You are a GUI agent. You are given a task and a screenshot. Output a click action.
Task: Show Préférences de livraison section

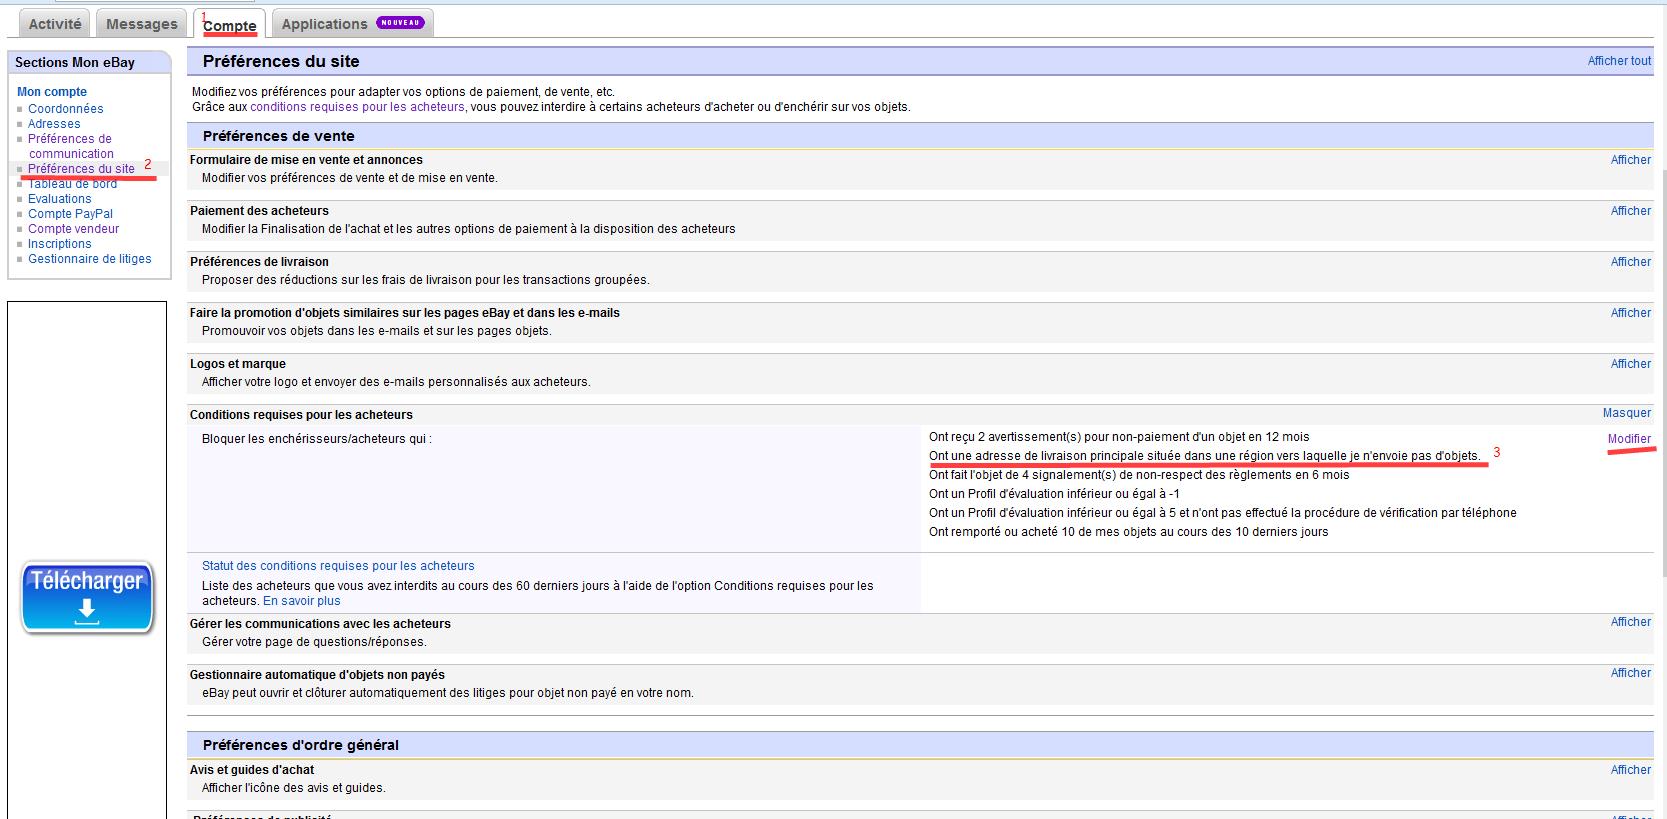click(x=1630, y=262)
